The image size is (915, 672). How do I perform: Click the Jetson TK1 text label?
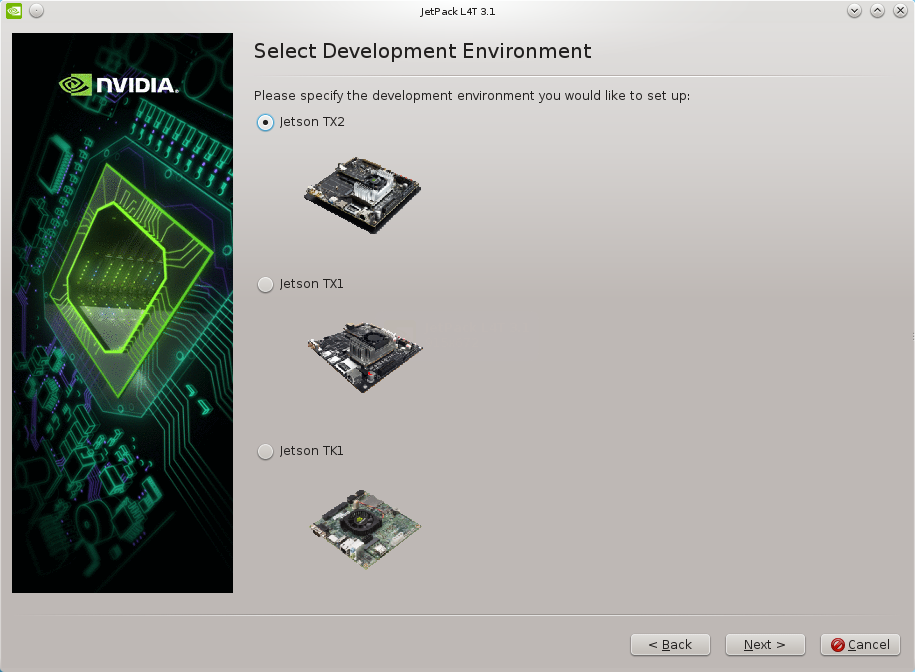(312, 451)
